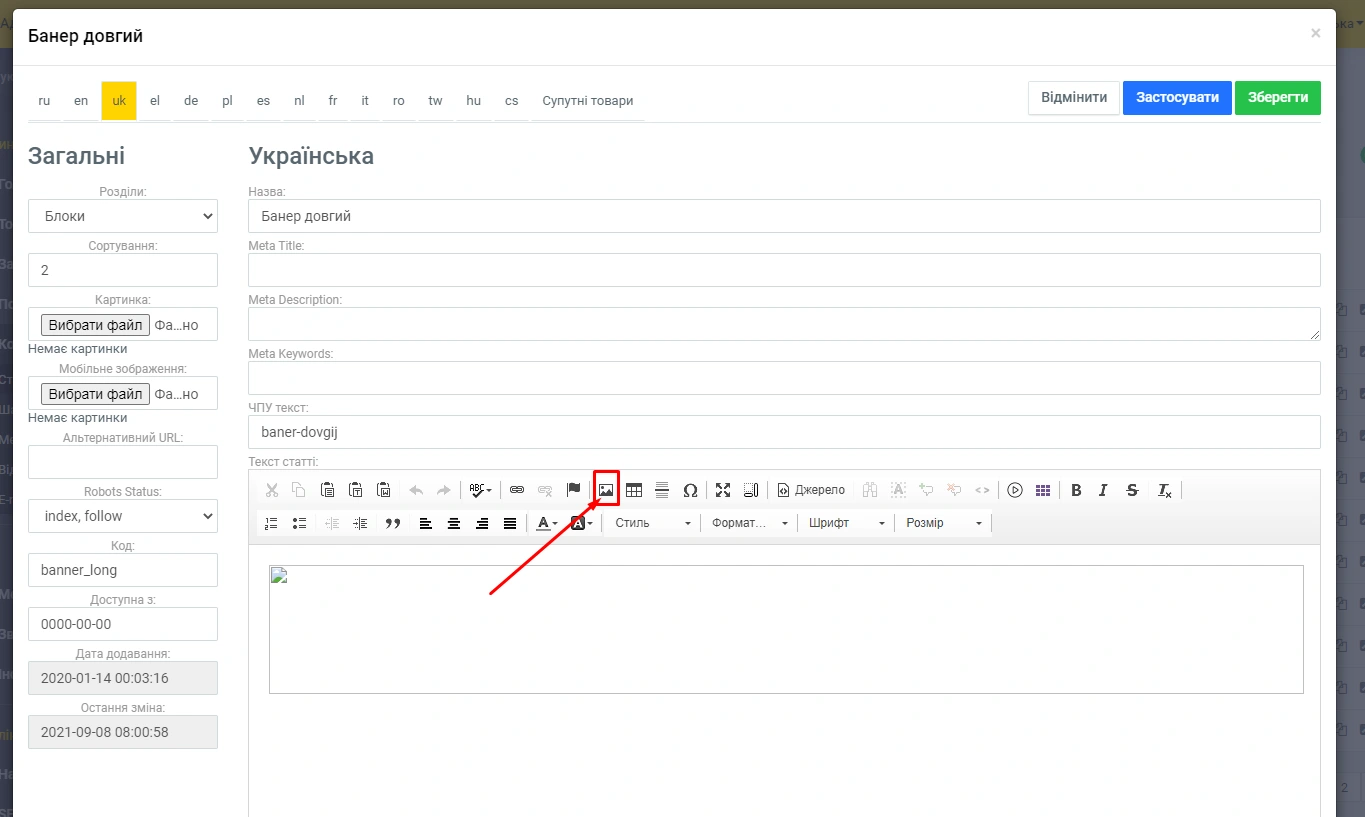This screenshot has height=817, width=1365.
Task: Open the Супутні товари tab
Action: 587,101
